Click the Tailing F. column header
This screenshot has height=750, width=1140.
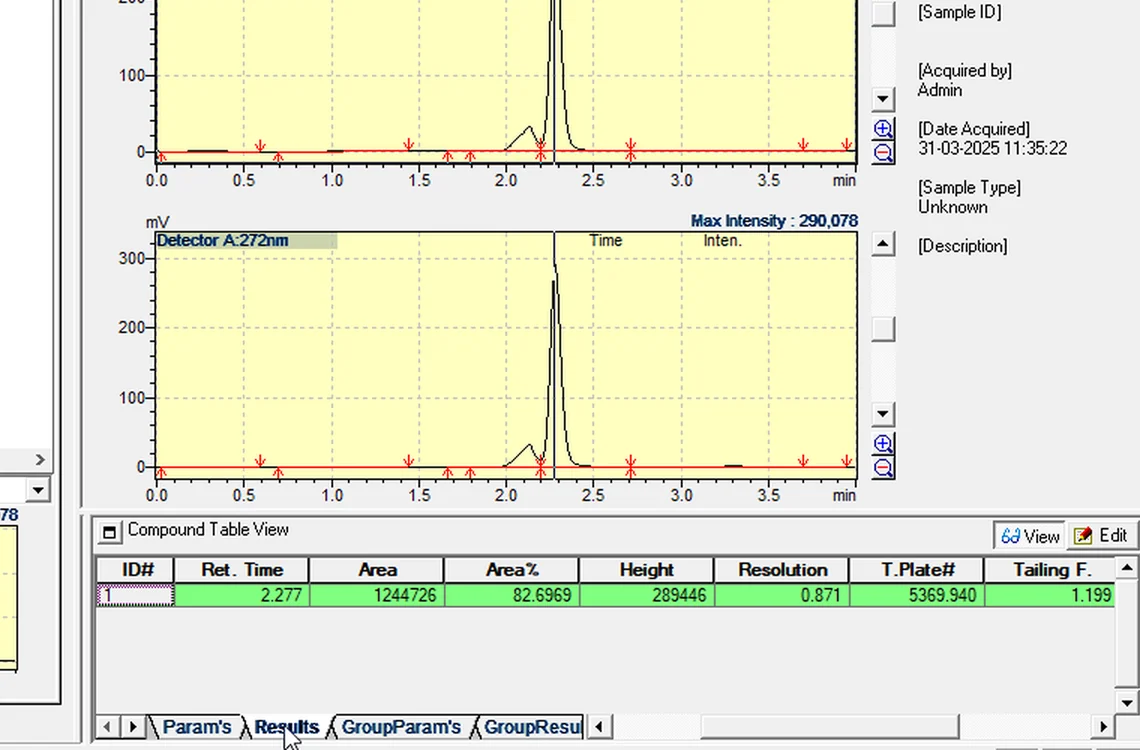[1051, 570]
